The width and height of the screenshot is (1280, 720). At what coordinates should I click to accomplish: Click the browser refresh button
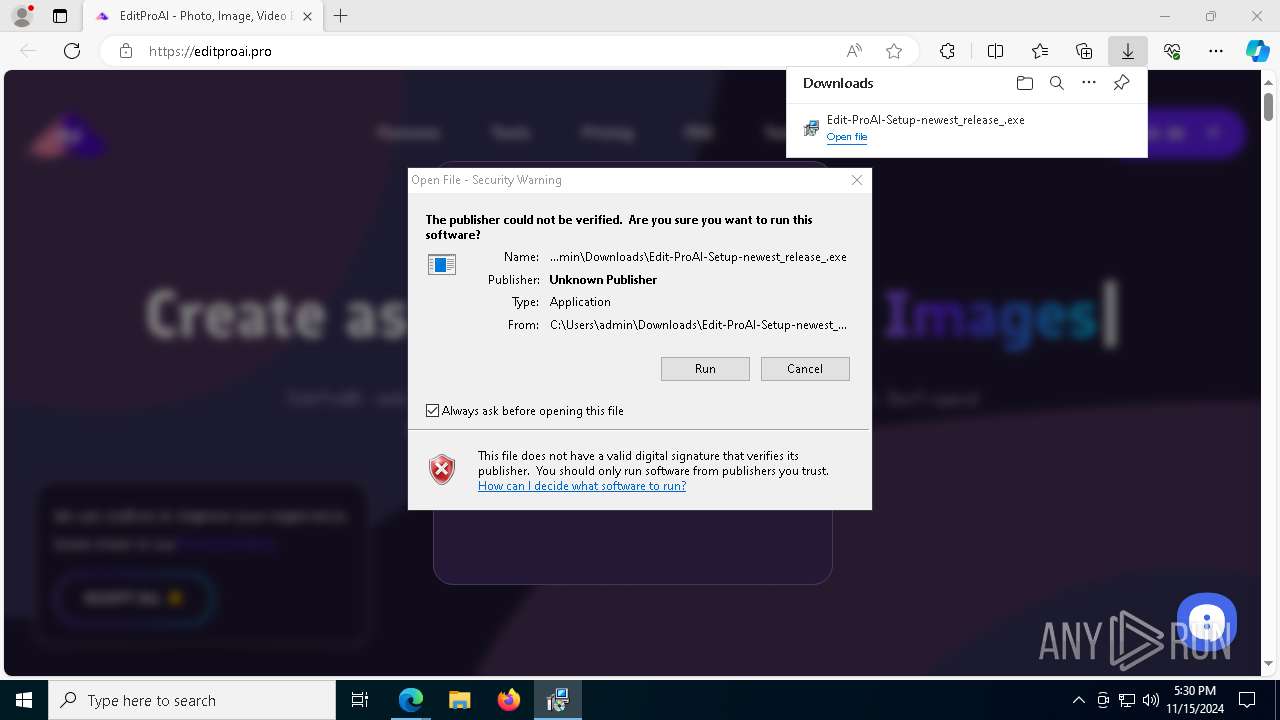[72, 51]
